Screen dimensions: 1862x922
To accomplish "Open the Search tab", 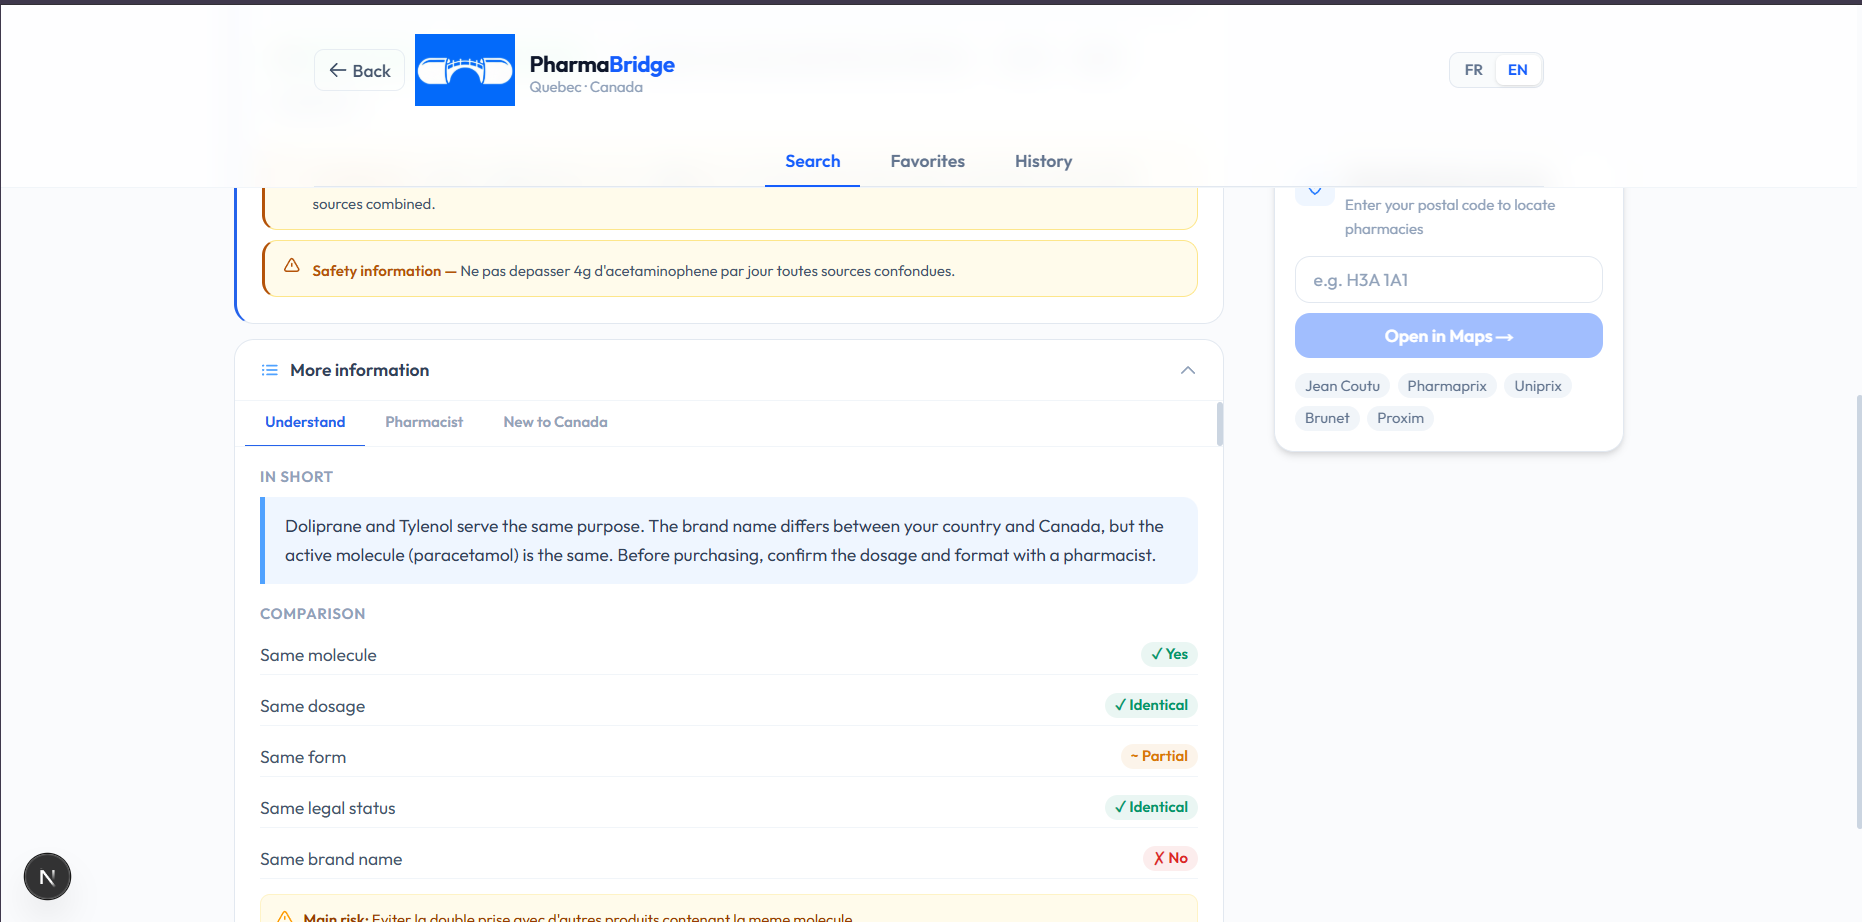I will tap(812, 161).
